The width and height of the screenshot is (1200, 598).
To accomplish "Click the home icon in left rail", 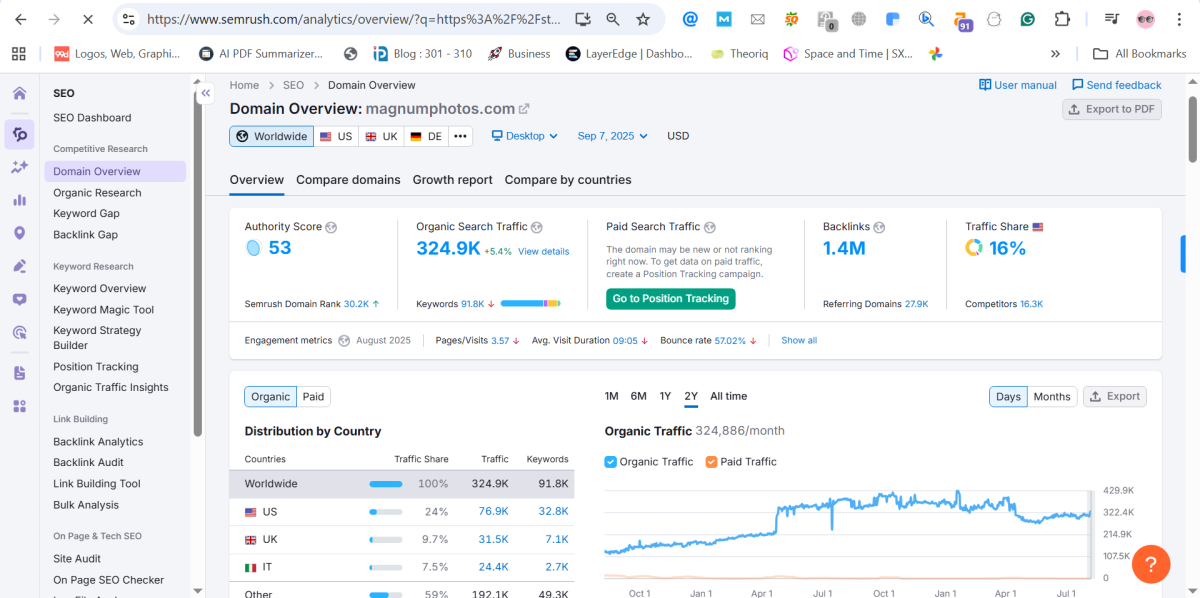I will [x=19, y=93].
